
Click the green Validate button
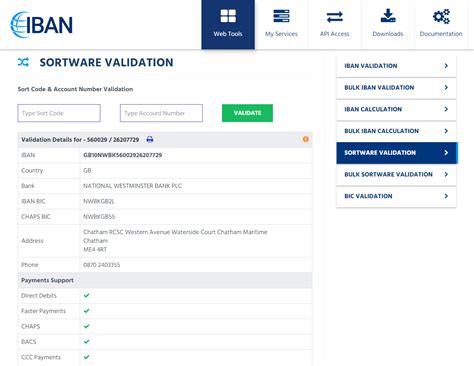pos(247,113)
